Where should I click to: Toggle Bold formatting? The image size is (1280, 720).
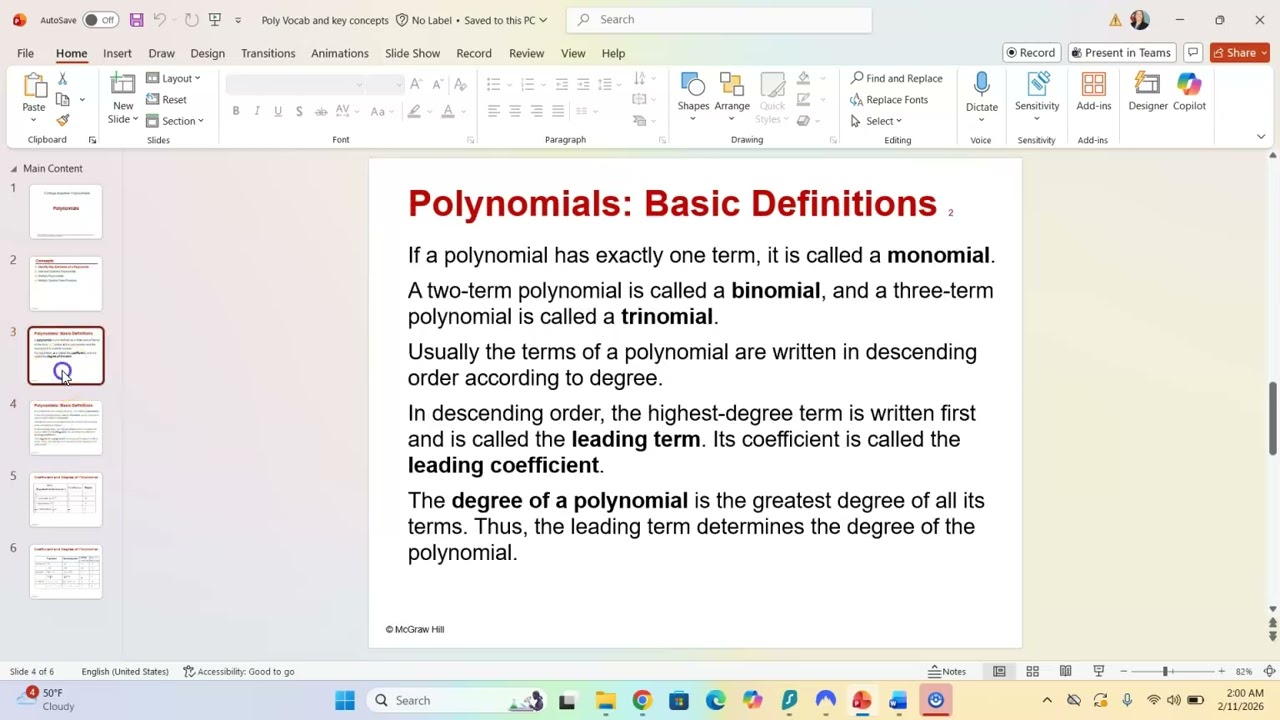[x=236, y=111]
